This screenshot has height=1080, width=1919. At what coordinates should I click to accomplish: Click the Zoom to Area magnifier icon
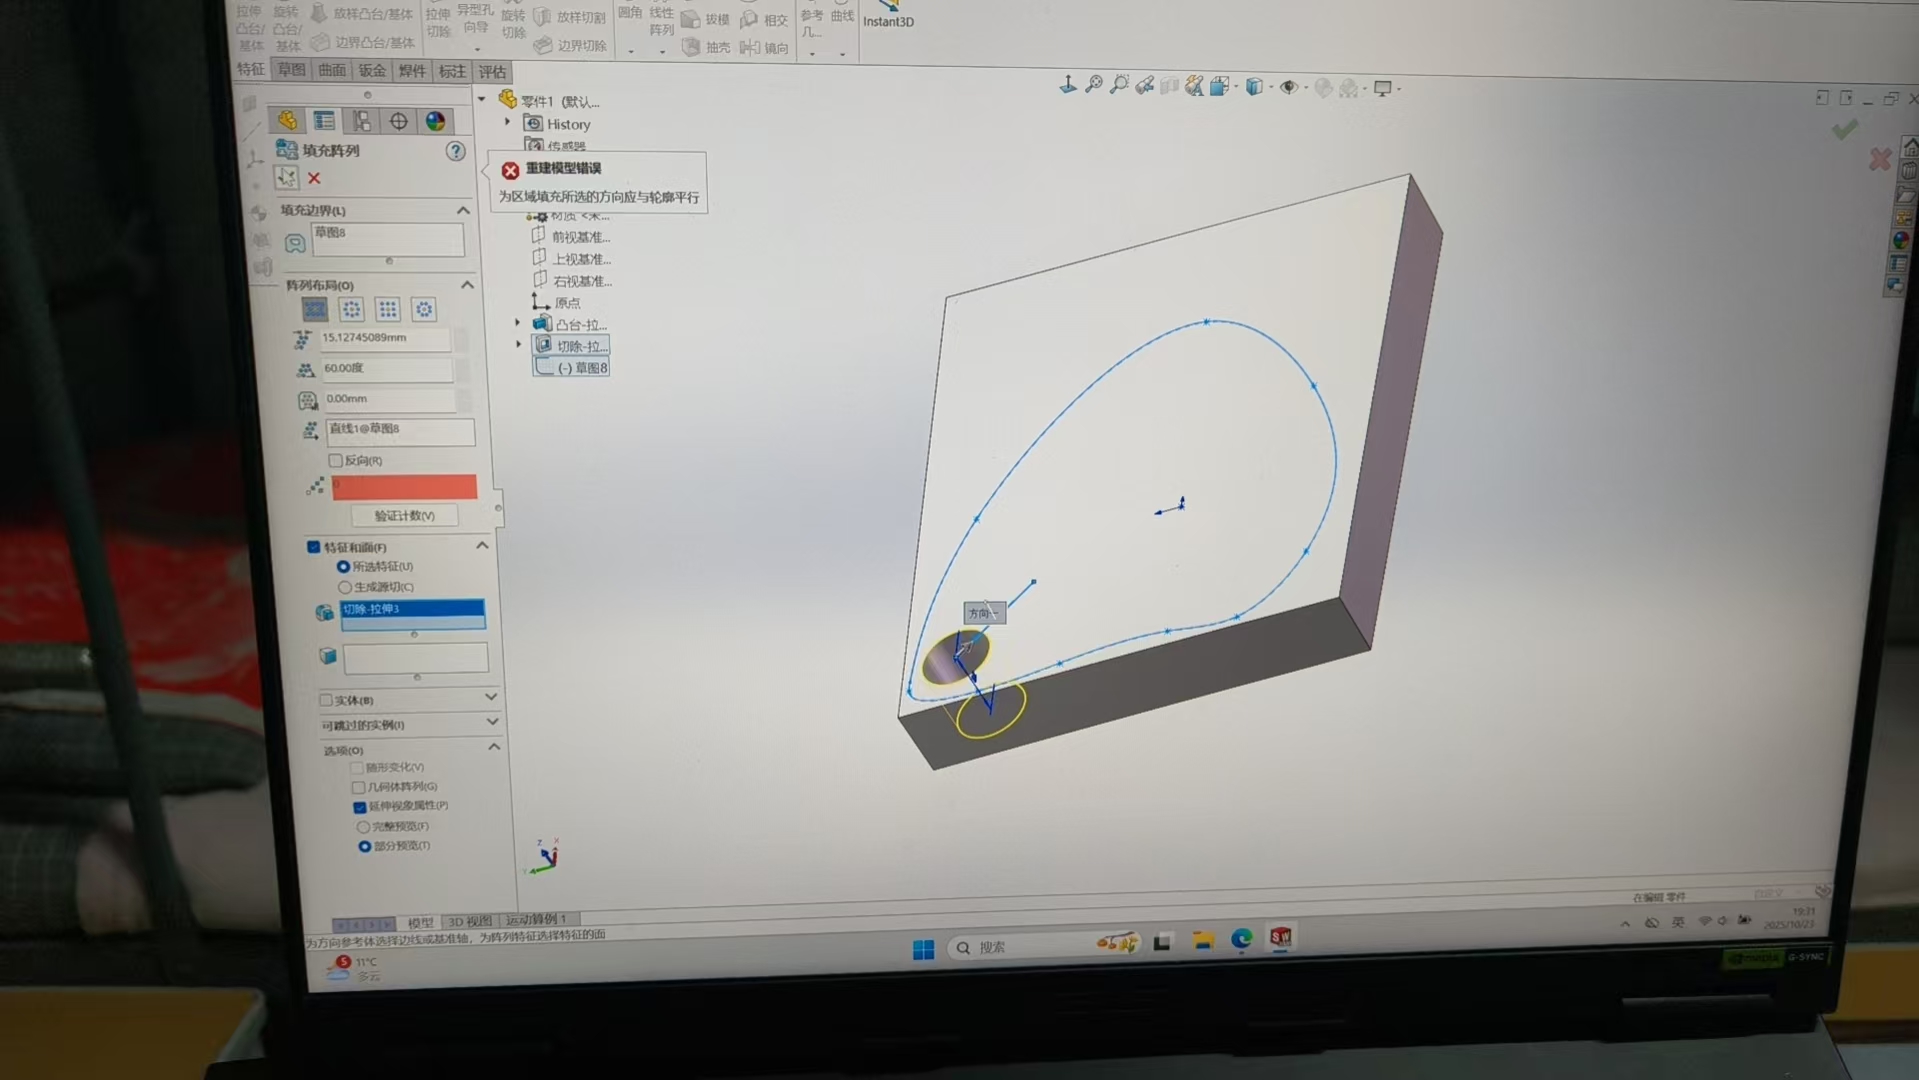pyautogui.click(x=1119, y=86)
